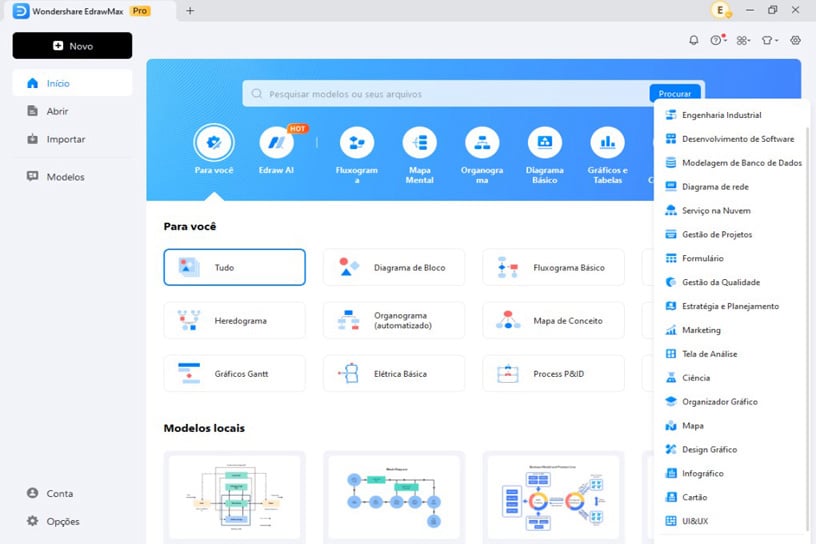The image size is (816, 544).
Task: Choose Elétrica Básica card
Action: click(x=394, y=373)
